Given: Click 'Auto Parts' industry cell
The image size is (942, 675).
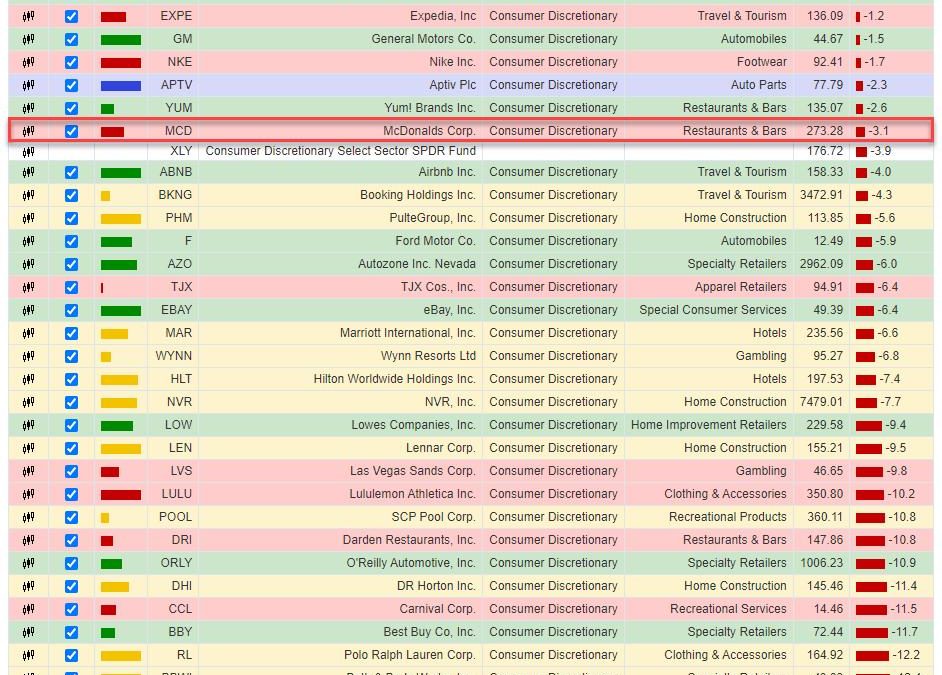Looking at the screenshot, I should [759, 85].
